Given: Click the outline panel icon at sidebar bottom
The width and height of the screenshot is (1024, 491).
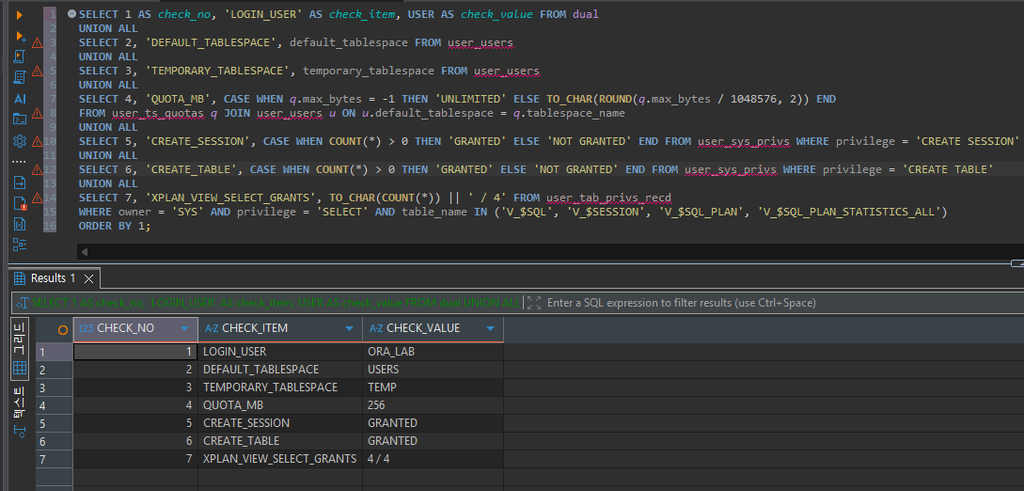Looking at the screenshot, I should (x=20, y=245).
